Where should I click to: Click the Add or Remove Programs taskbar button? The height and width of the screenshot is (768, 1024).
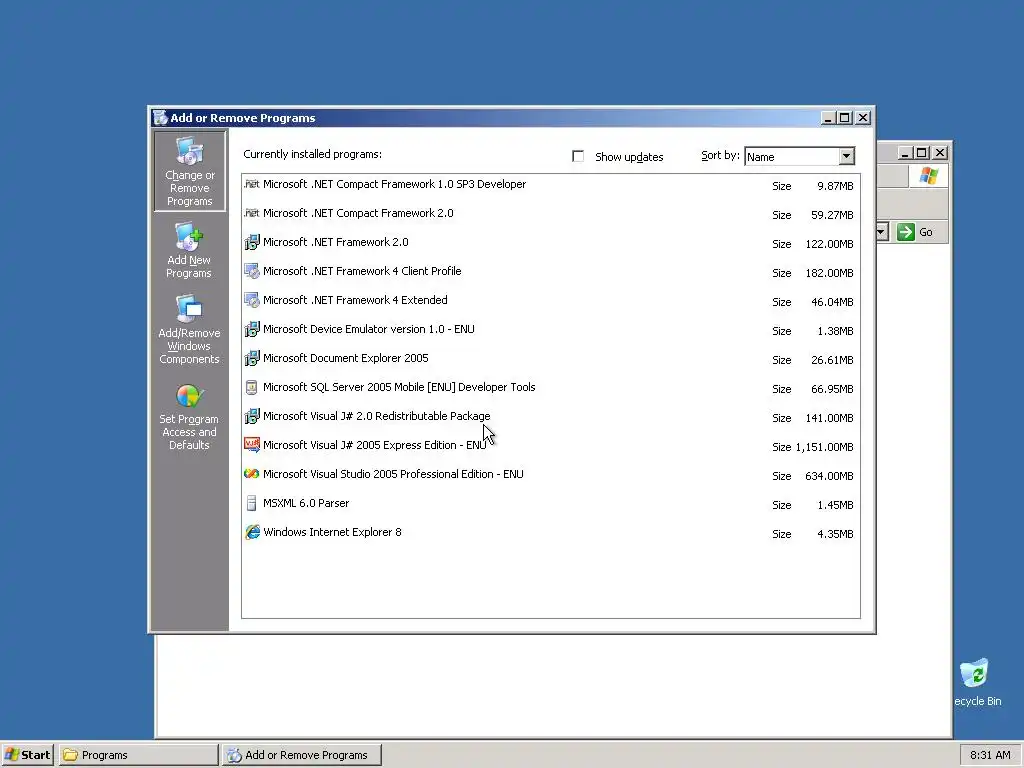pos(302,755)
